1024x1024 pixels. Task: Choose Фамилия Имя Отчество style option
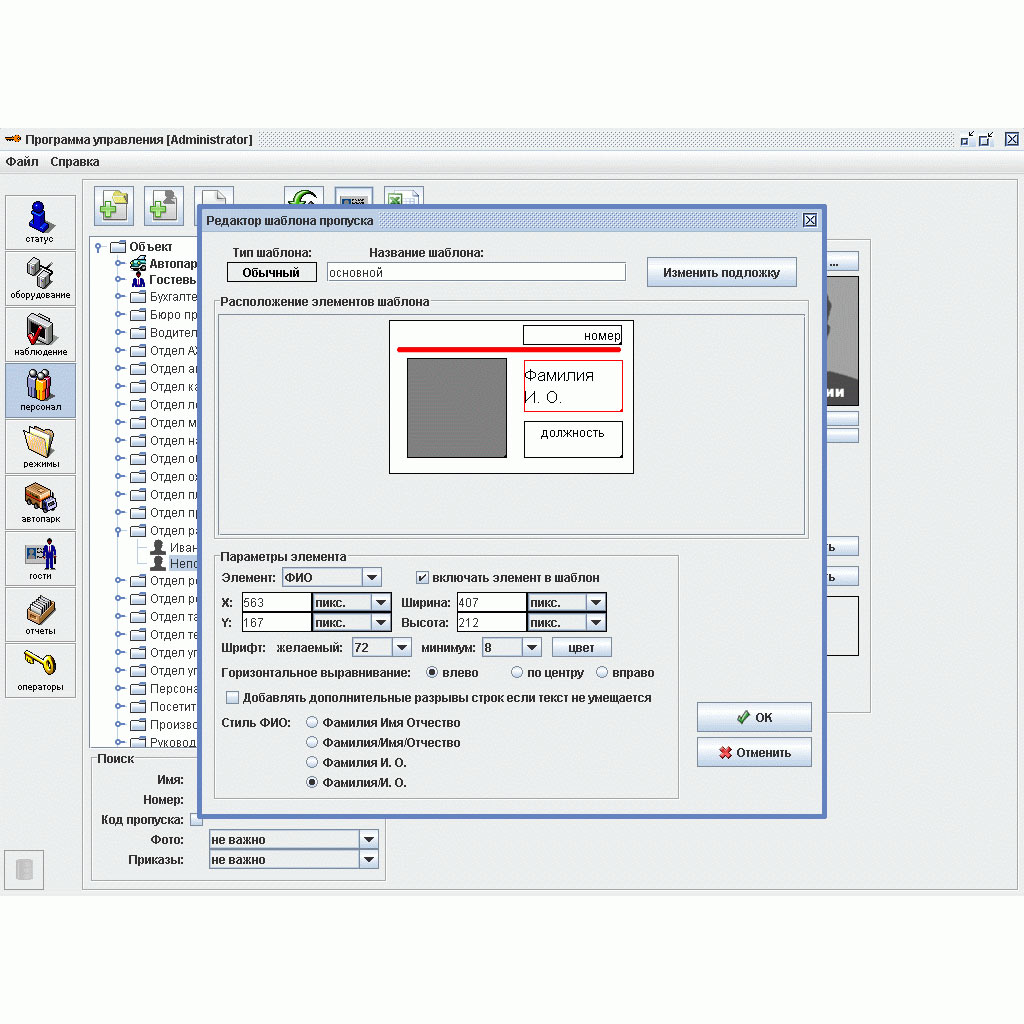313,723
